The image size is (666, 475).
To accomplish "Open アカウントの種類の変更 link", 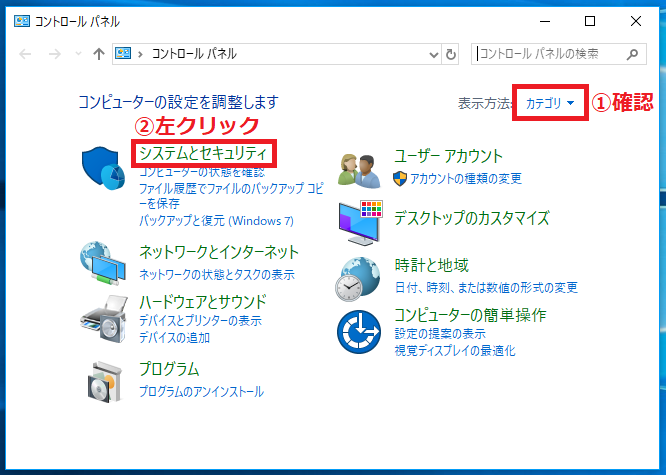I will [x=466, y=178].
